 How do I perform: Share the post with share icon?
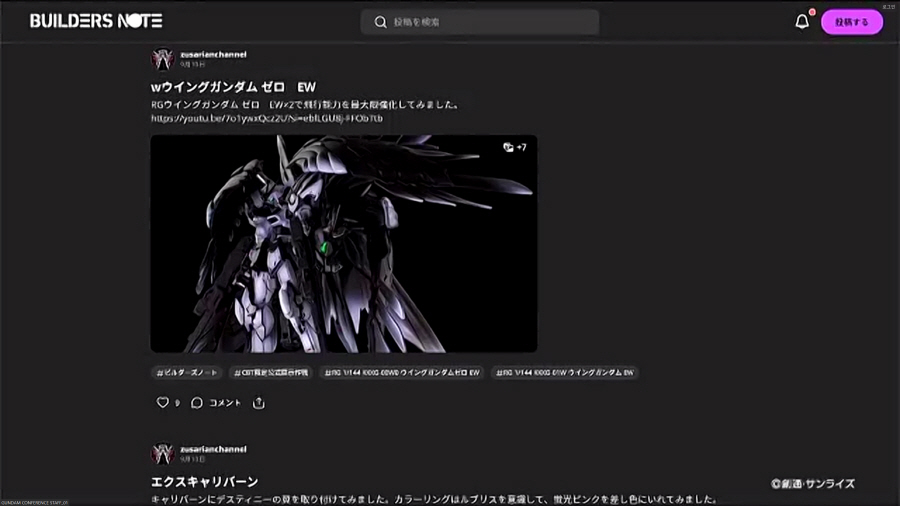(259, 403)
